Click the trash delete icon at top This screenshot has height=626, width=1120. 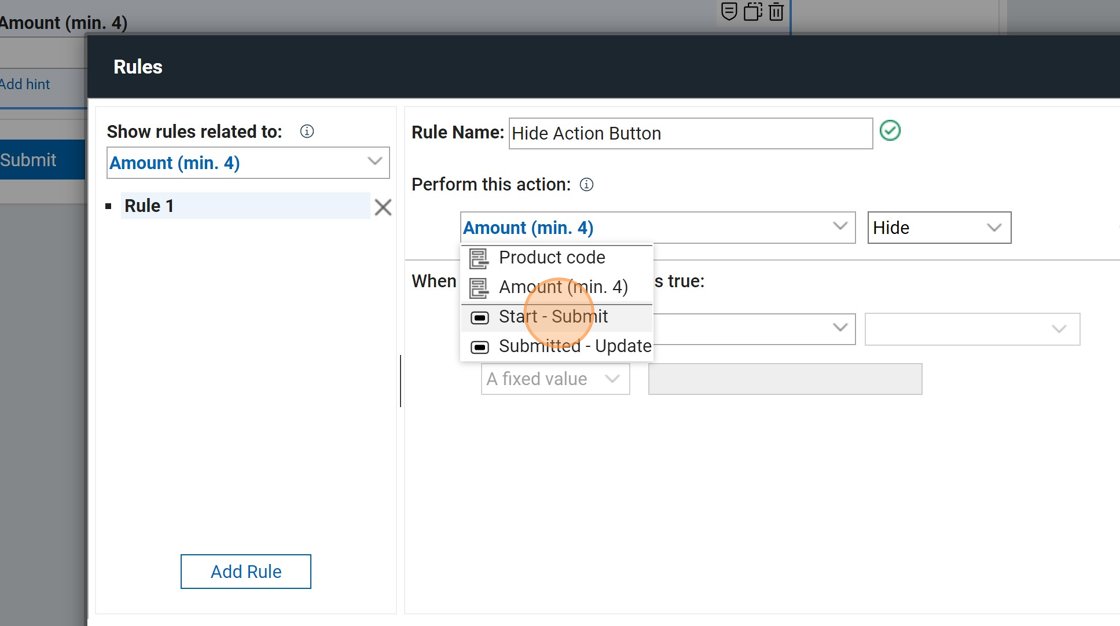tap(776, 12)
